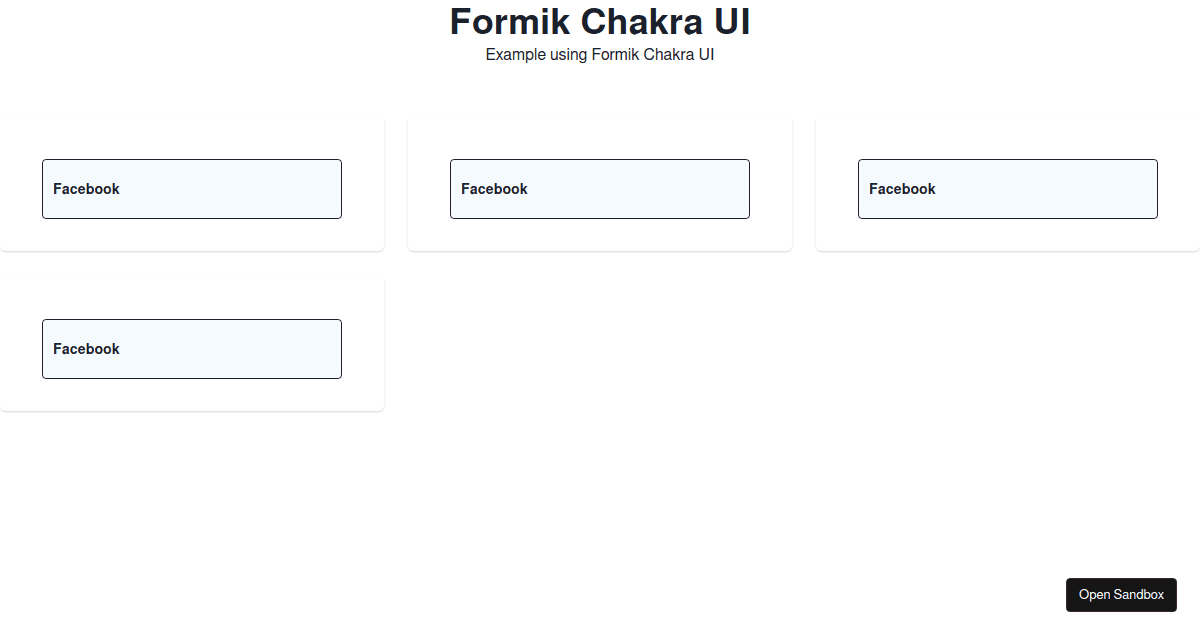This screenshot has height=630, width=1200.
Task: Select the Facebook option in the first card
Action: [192, 189]
